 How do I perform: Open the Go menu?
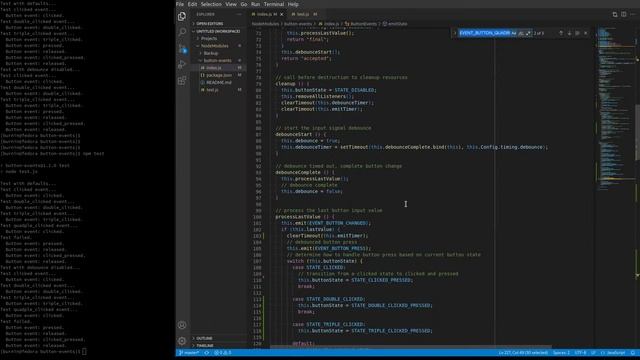[x=244, y=4]
